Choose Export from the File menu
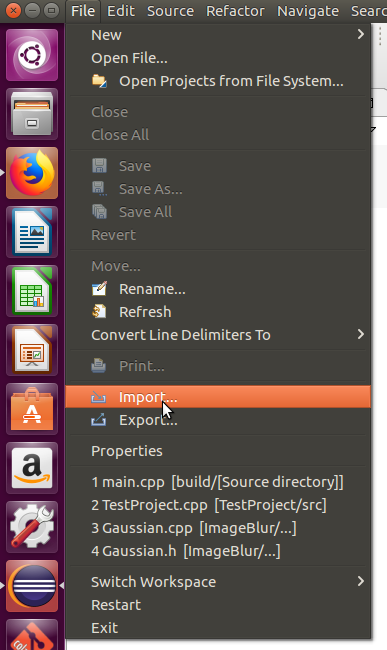Screen dimensions: 387x650 tap(218, 420)
